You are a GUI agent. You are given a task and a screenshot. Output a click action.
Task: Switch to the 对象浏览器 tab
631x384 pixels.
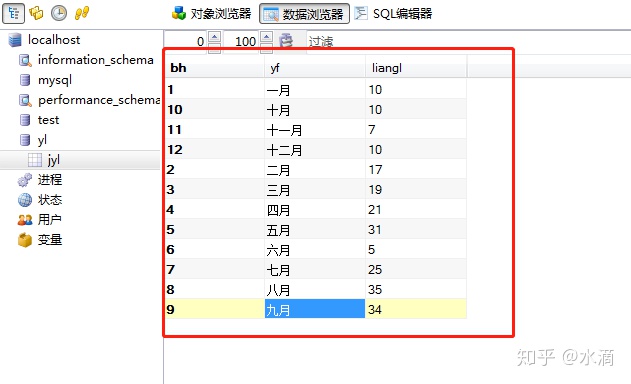211,14
